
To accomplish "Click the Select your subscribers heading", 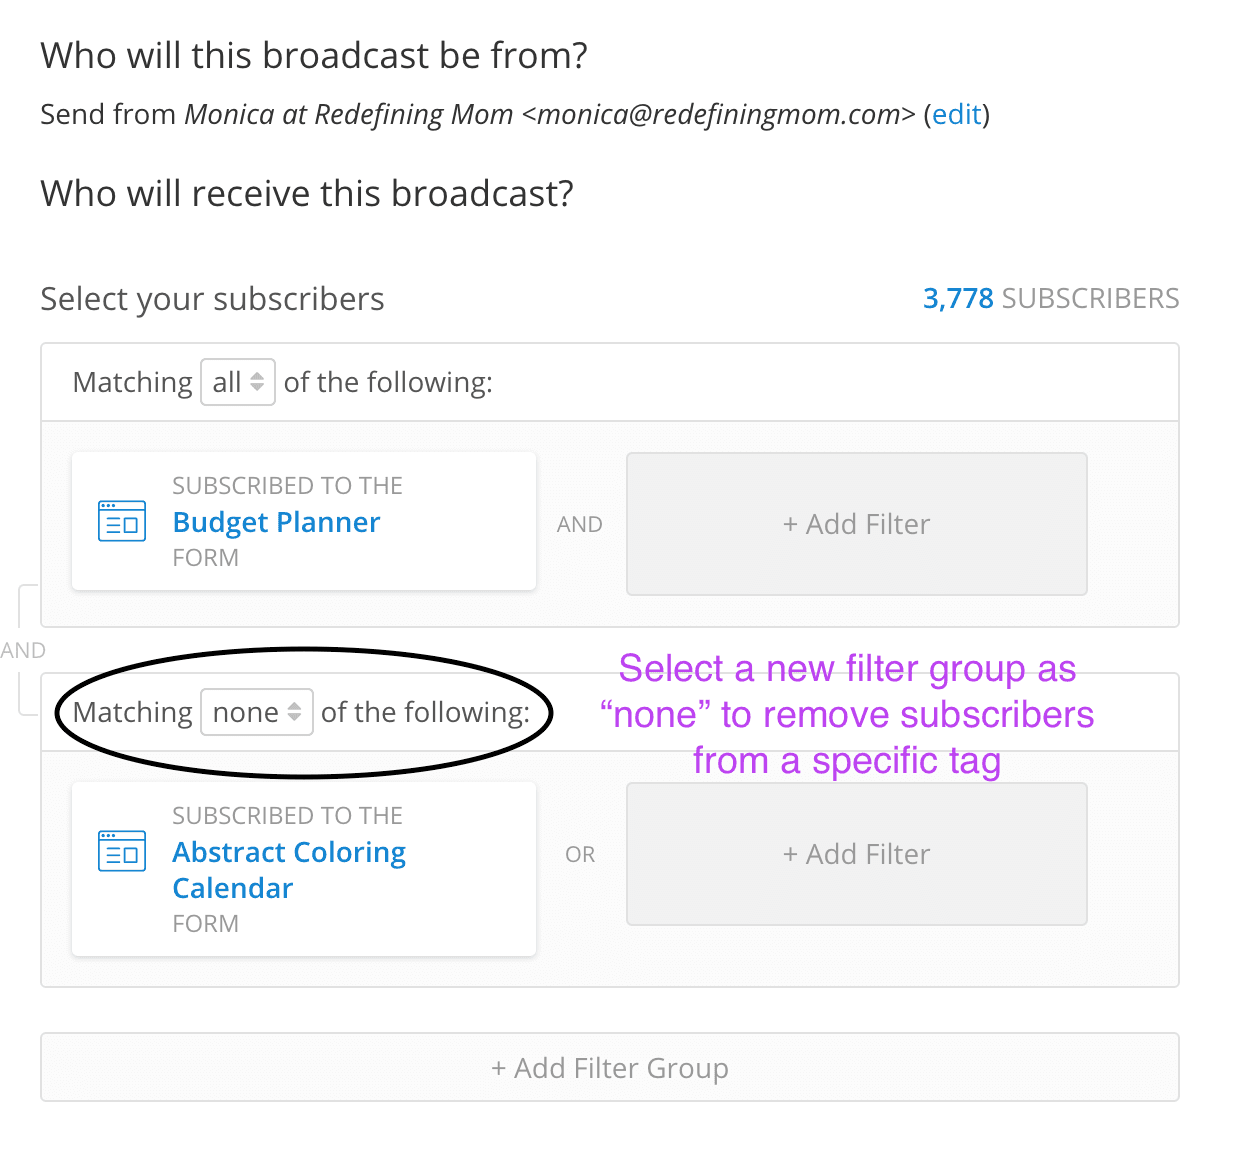I will pos(212,299).
